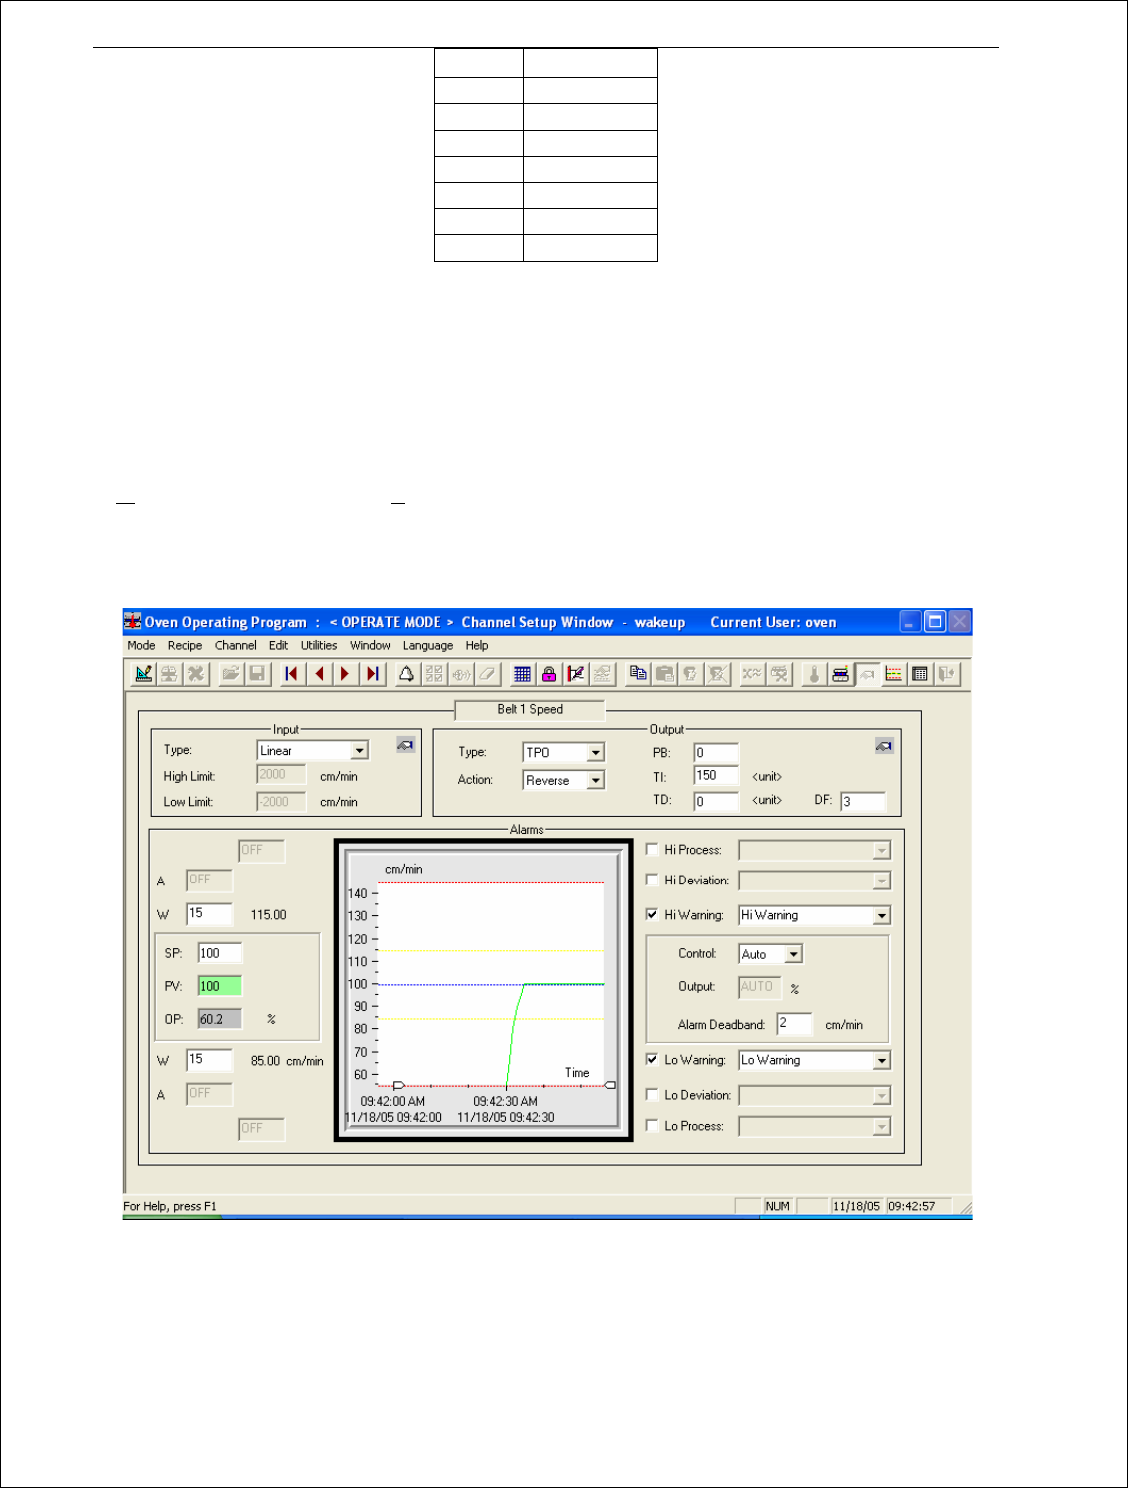1128x1488 pixels.
Task: Click the Alarm Deadband field
Action: pos(795,1023)
